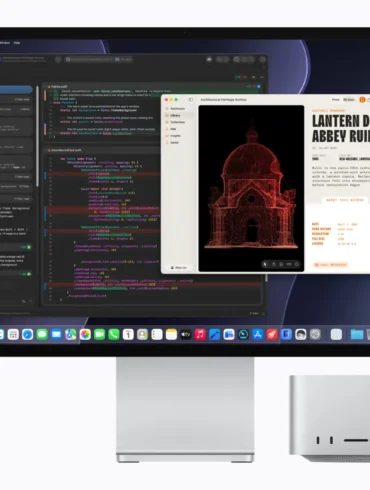Select the hand pan tool in the 3D viewer
This screenshot has width=370, height=490.
pos(273,264)
